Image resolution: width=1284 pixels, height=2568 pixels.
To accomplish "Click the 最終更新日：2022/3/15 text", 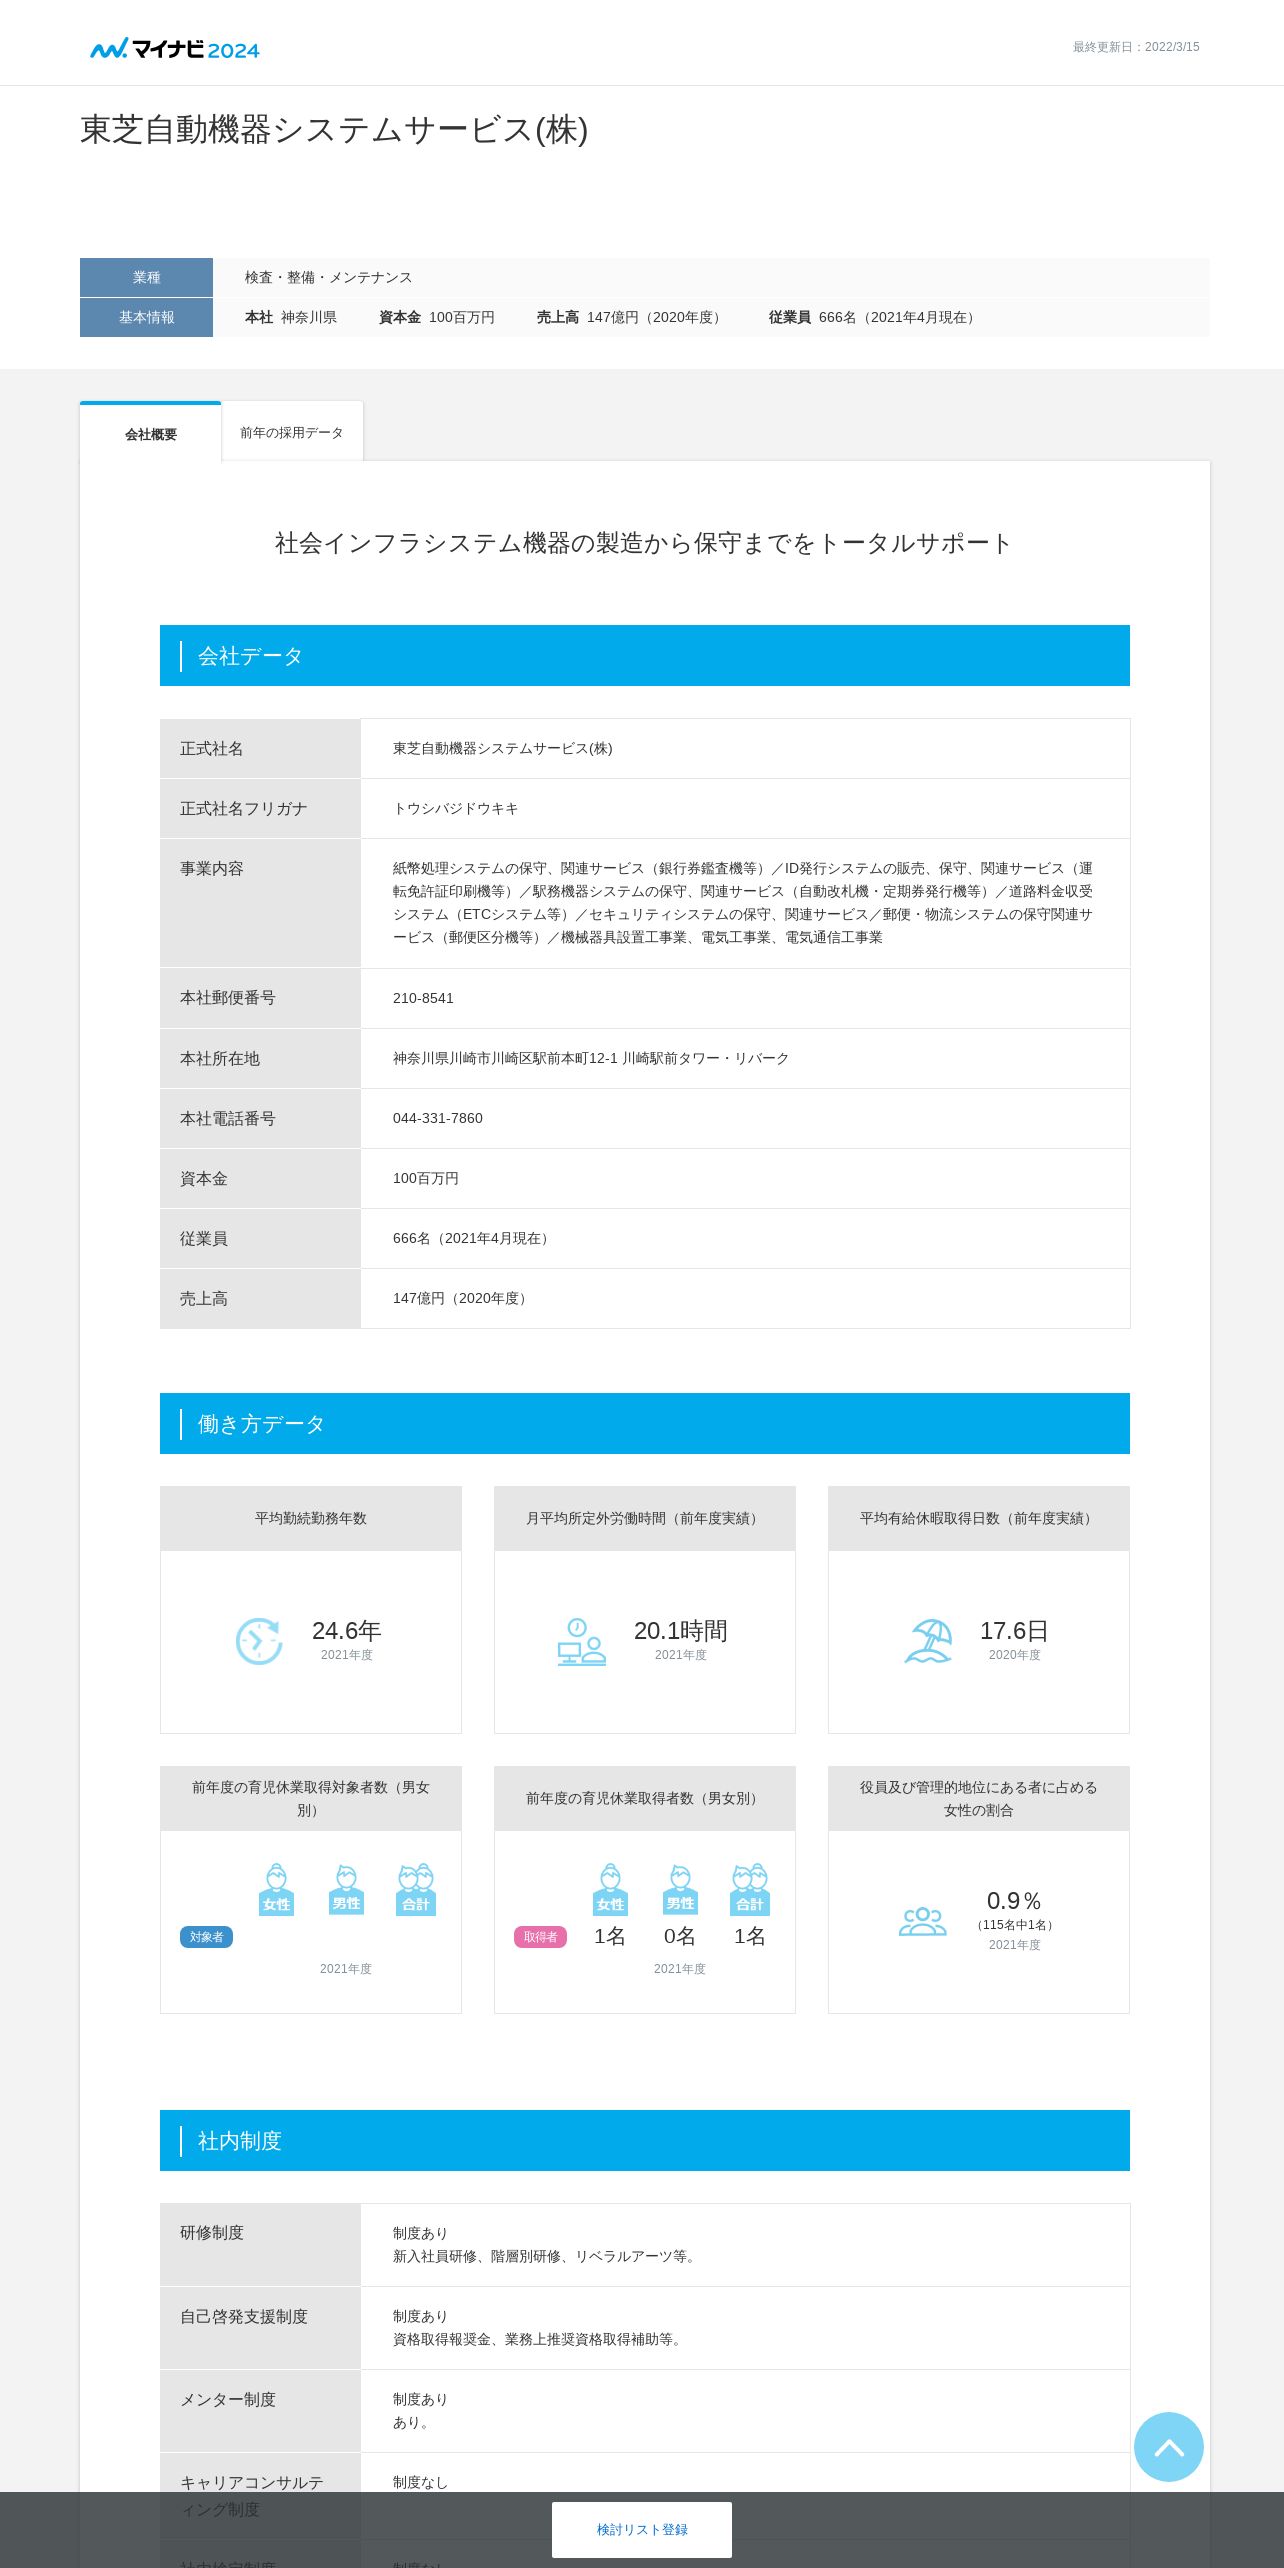I will coord(1136,47).
